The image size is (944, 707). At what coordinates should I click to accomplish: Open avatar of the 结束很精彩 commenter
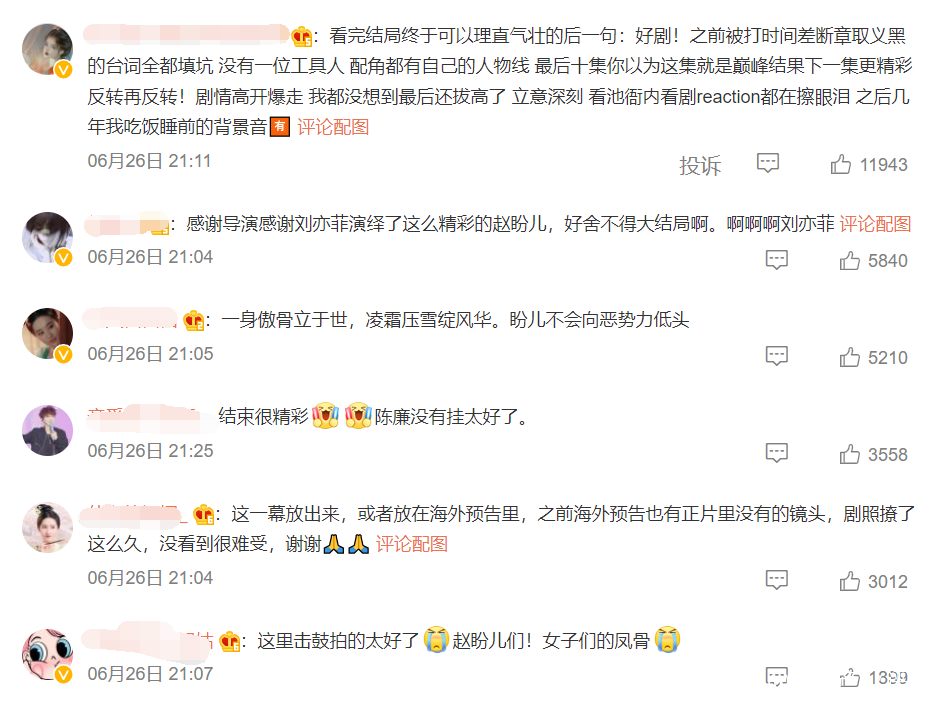[x=47, y=430]
